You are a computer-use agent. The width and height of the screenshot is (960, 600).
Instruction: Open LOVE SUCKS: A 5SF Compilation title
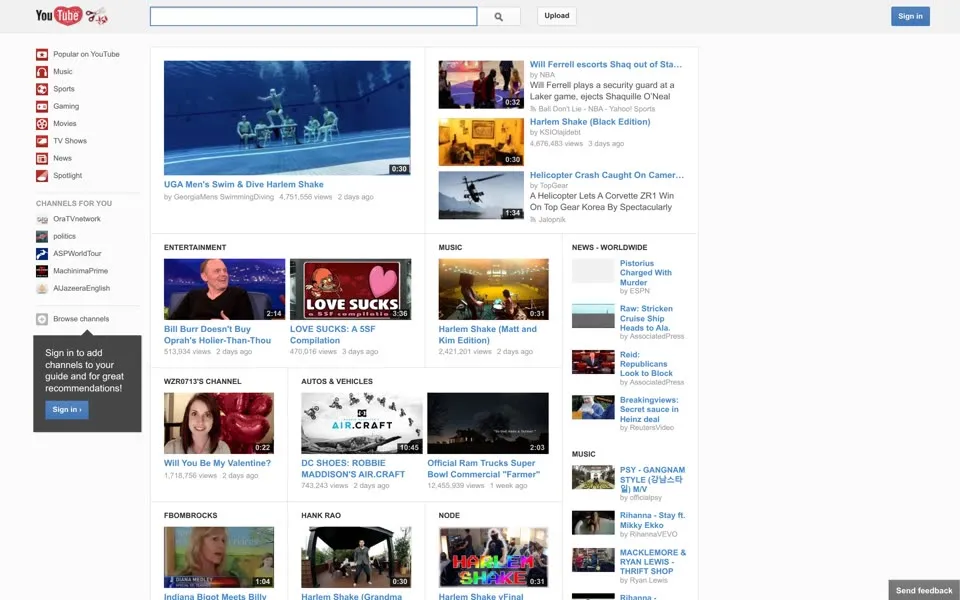coord(332,334)
